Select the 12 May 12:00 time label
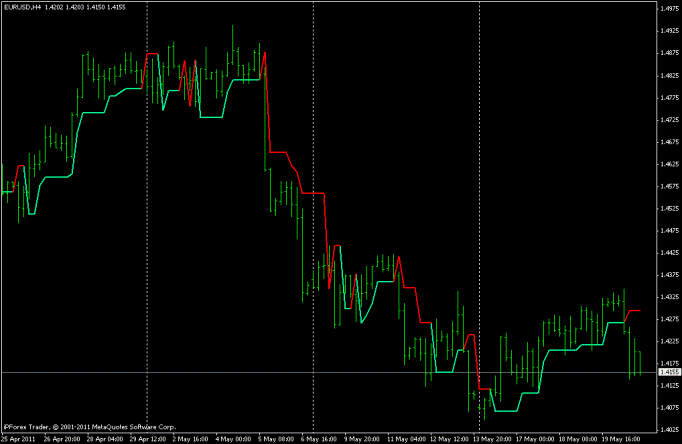Screen dimensions: 682x444 pos(449,439)
